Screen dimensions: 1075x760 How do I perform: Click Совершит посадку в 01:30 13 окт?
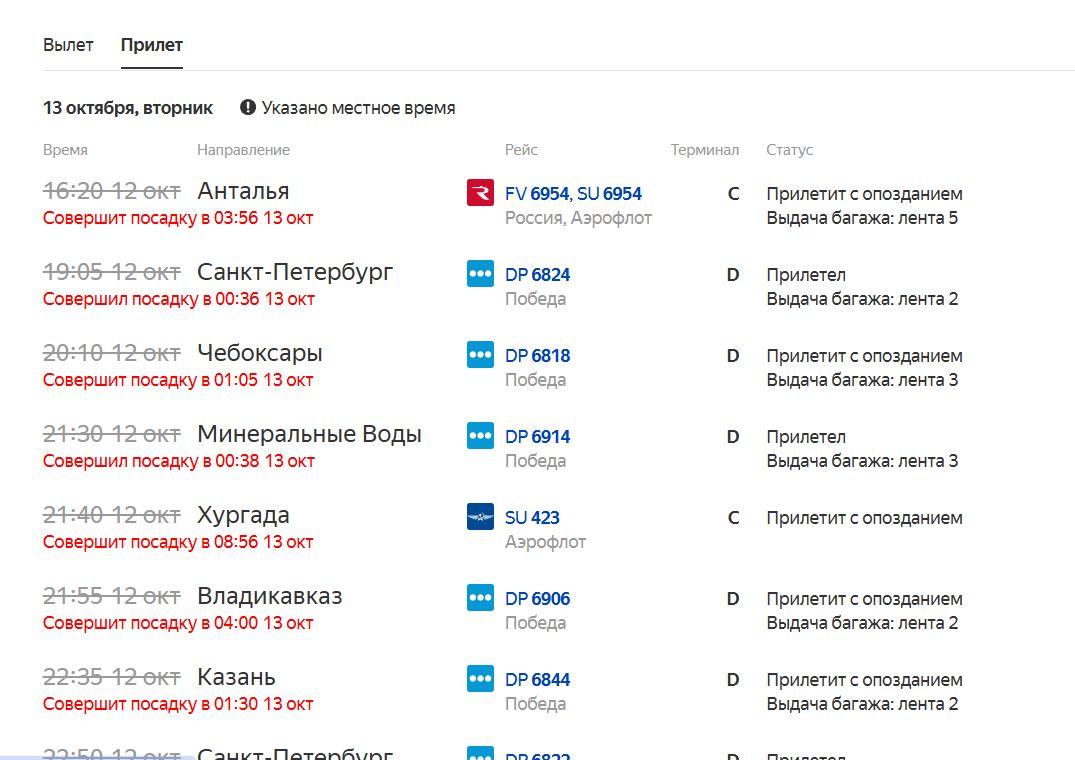178,704
